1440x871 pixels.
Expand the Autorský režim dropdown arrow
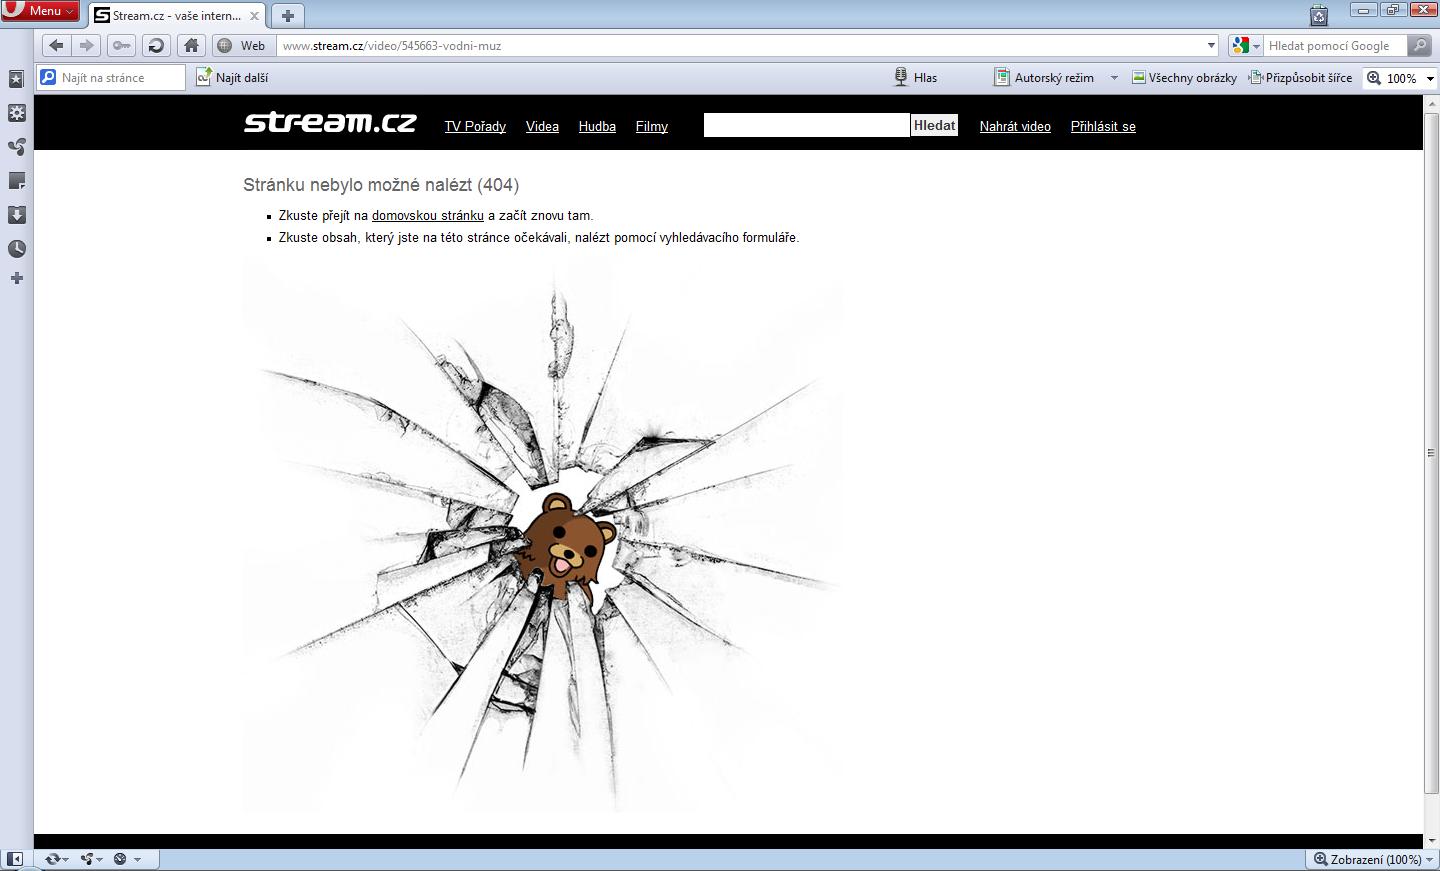pyautogui.click(x=1114, y=77)
